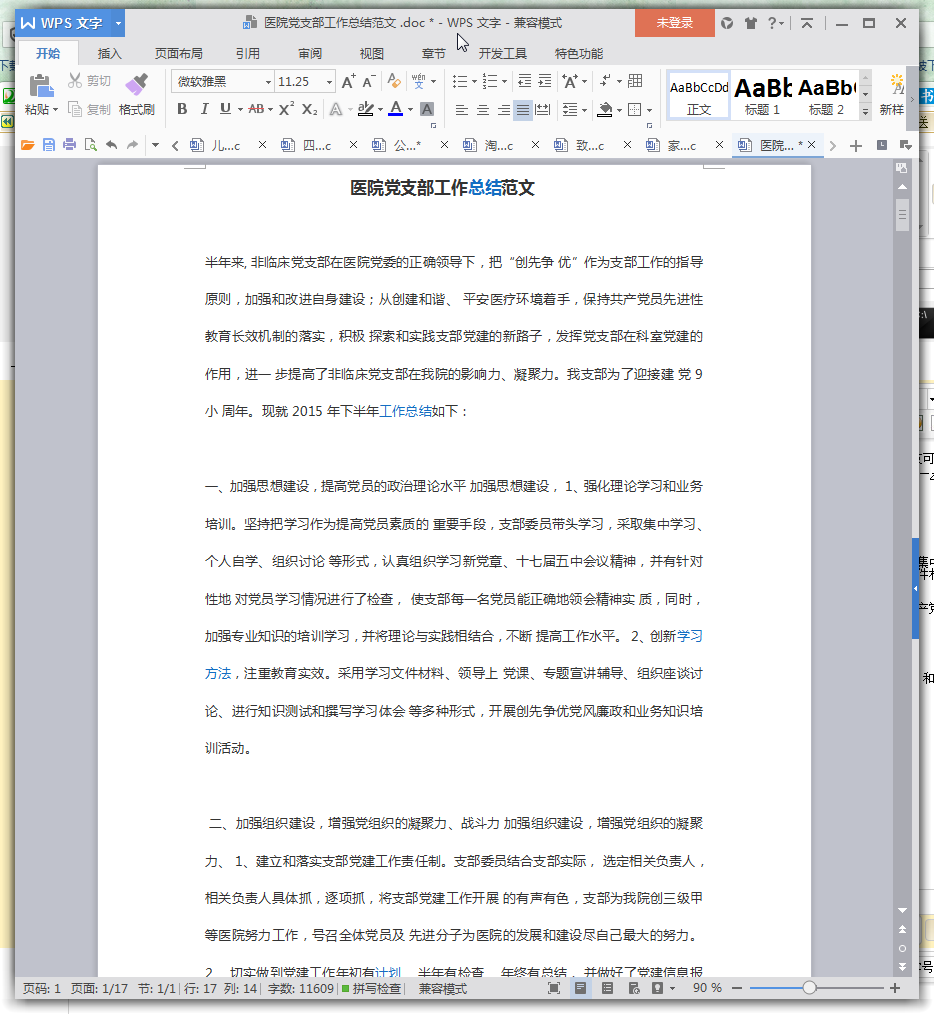The image size is (934, 1014).
Task: Switch to the 引用 ribbon tab
Action: click(x=248, y=54)
